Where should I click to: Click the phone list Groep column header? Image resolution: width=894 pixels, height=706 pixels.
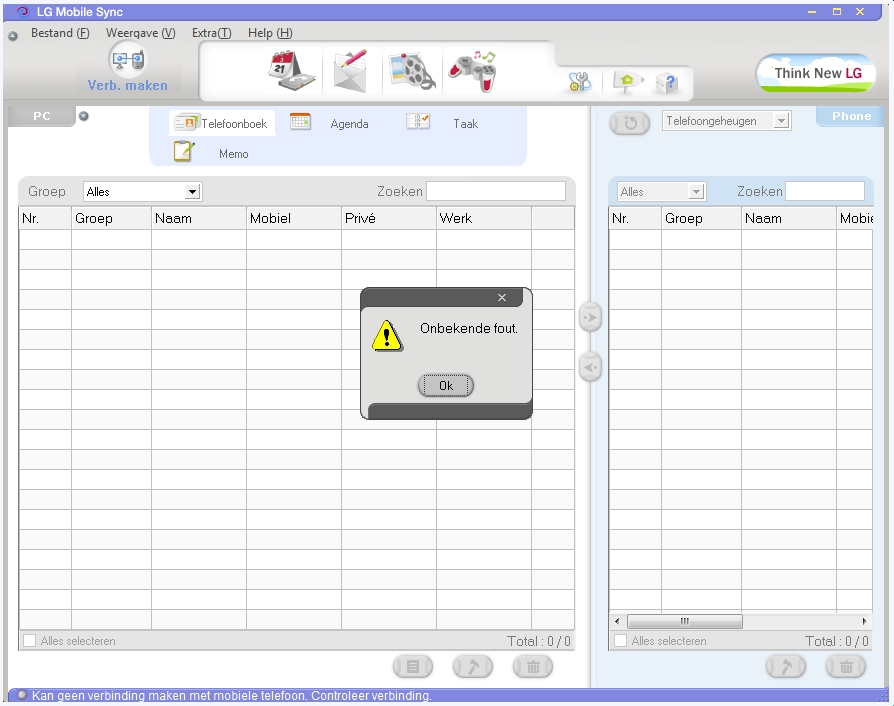(x=701, y=218)
